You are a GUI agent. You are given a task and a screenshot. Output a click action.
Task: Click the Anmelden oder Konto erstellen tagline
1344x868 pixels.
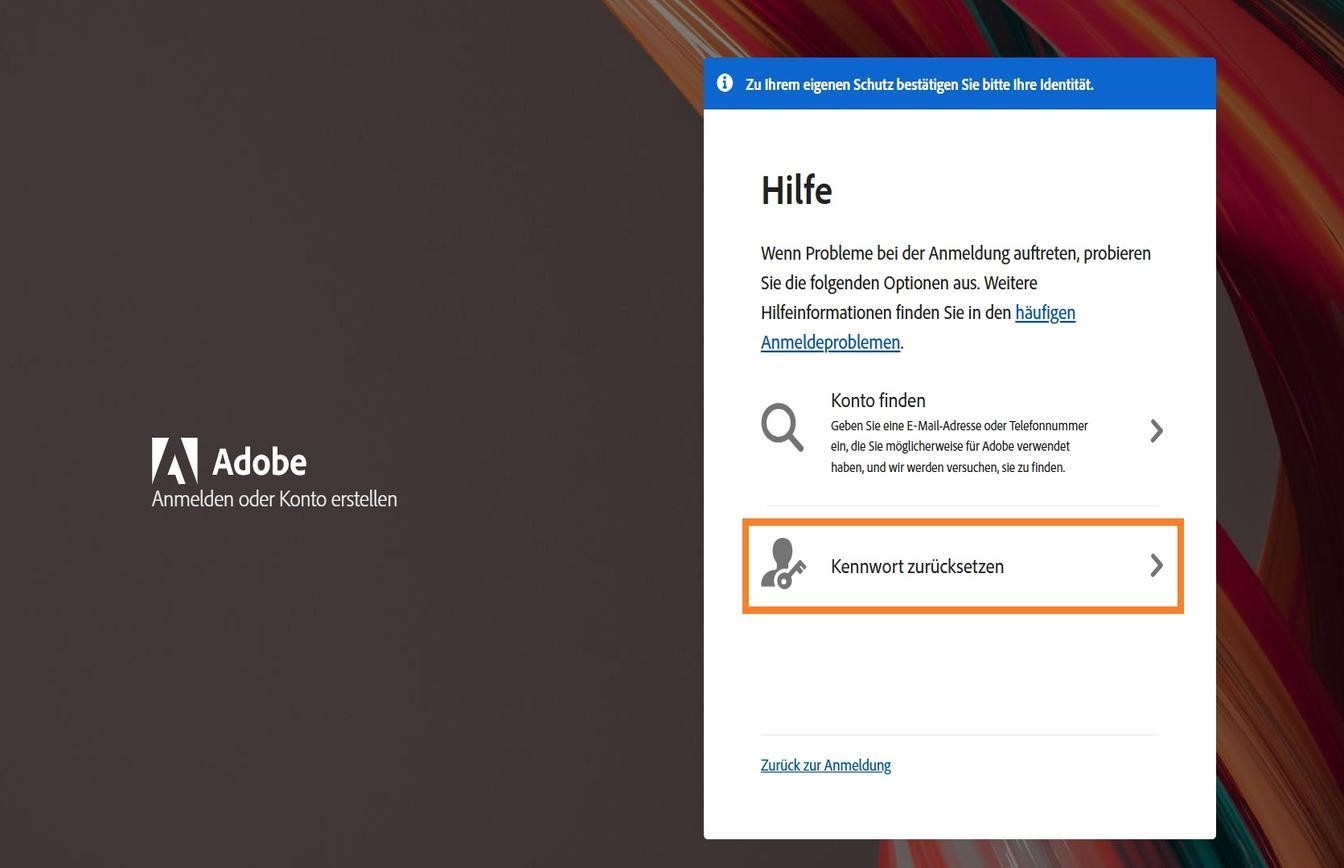(274, 499)
